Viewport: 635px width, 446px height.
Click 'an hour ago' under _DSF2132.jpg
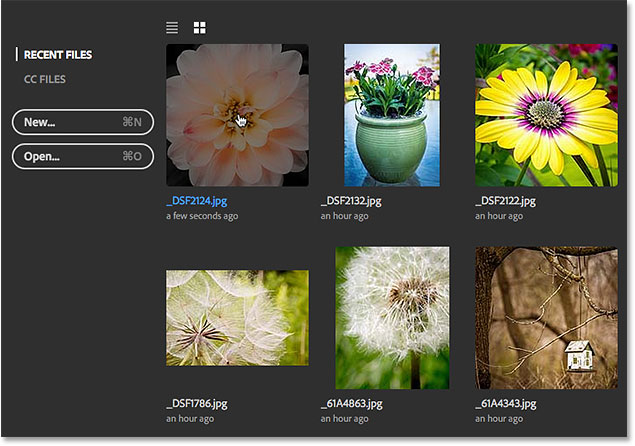coord(345,216)
